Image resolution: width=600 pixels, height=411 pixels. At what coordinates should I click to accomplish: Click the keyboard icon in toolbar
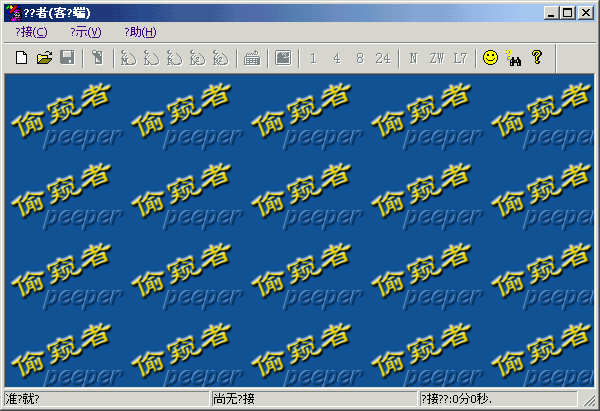252,58
